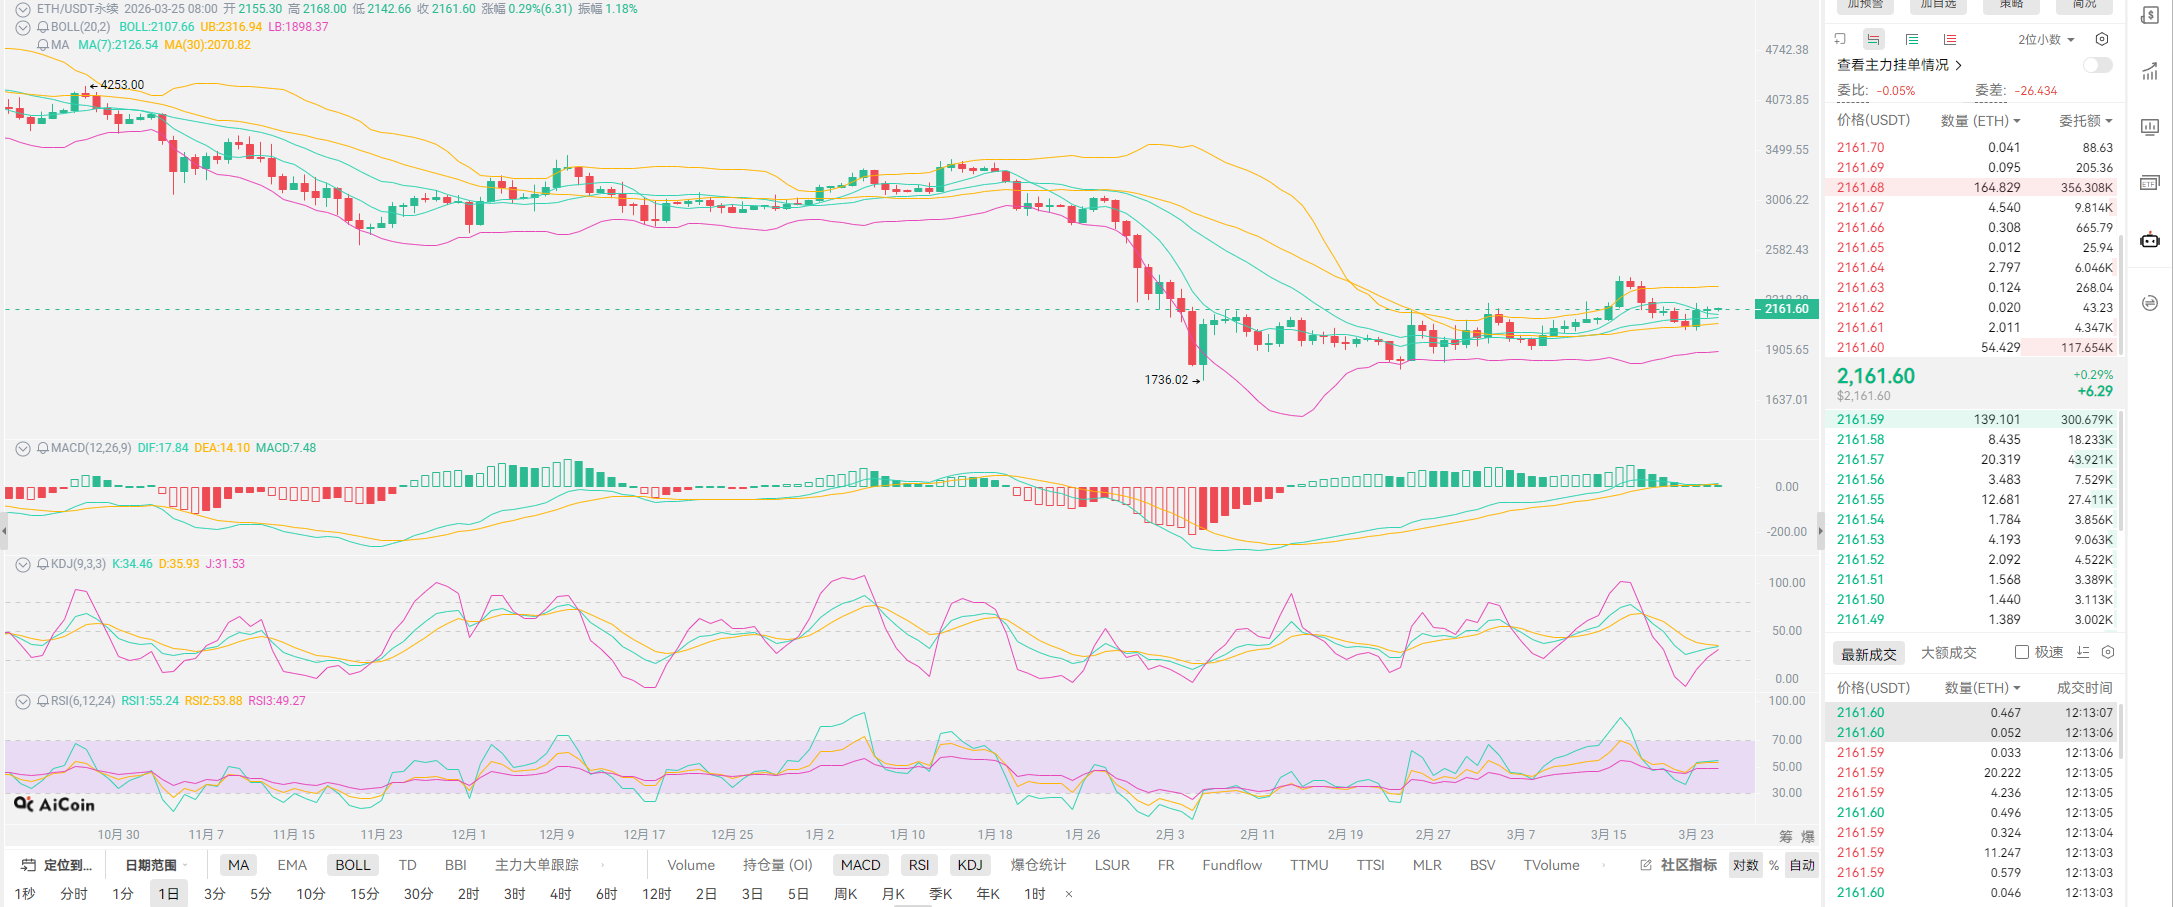This screenshot has width=2173, height=907.
Task: Switch to the 大额成交 tab
Action: (1948, 653)
